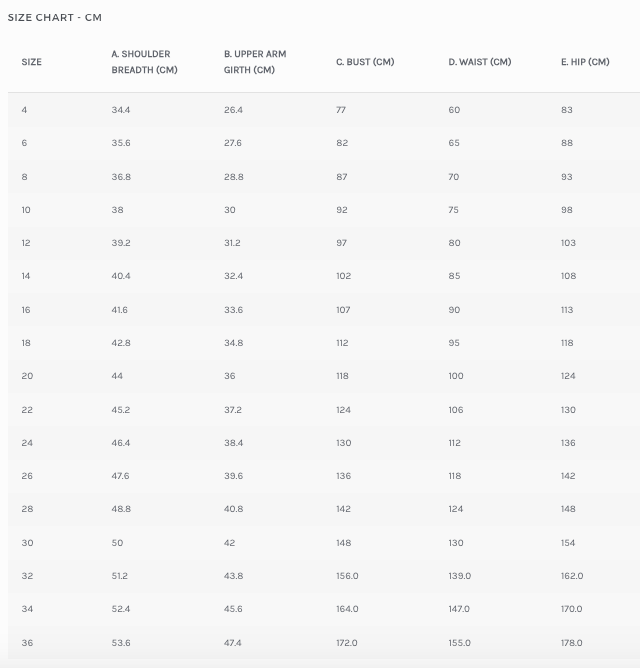
Task: Click upper arm girth value 40.8
Action: tap(234, 509)
